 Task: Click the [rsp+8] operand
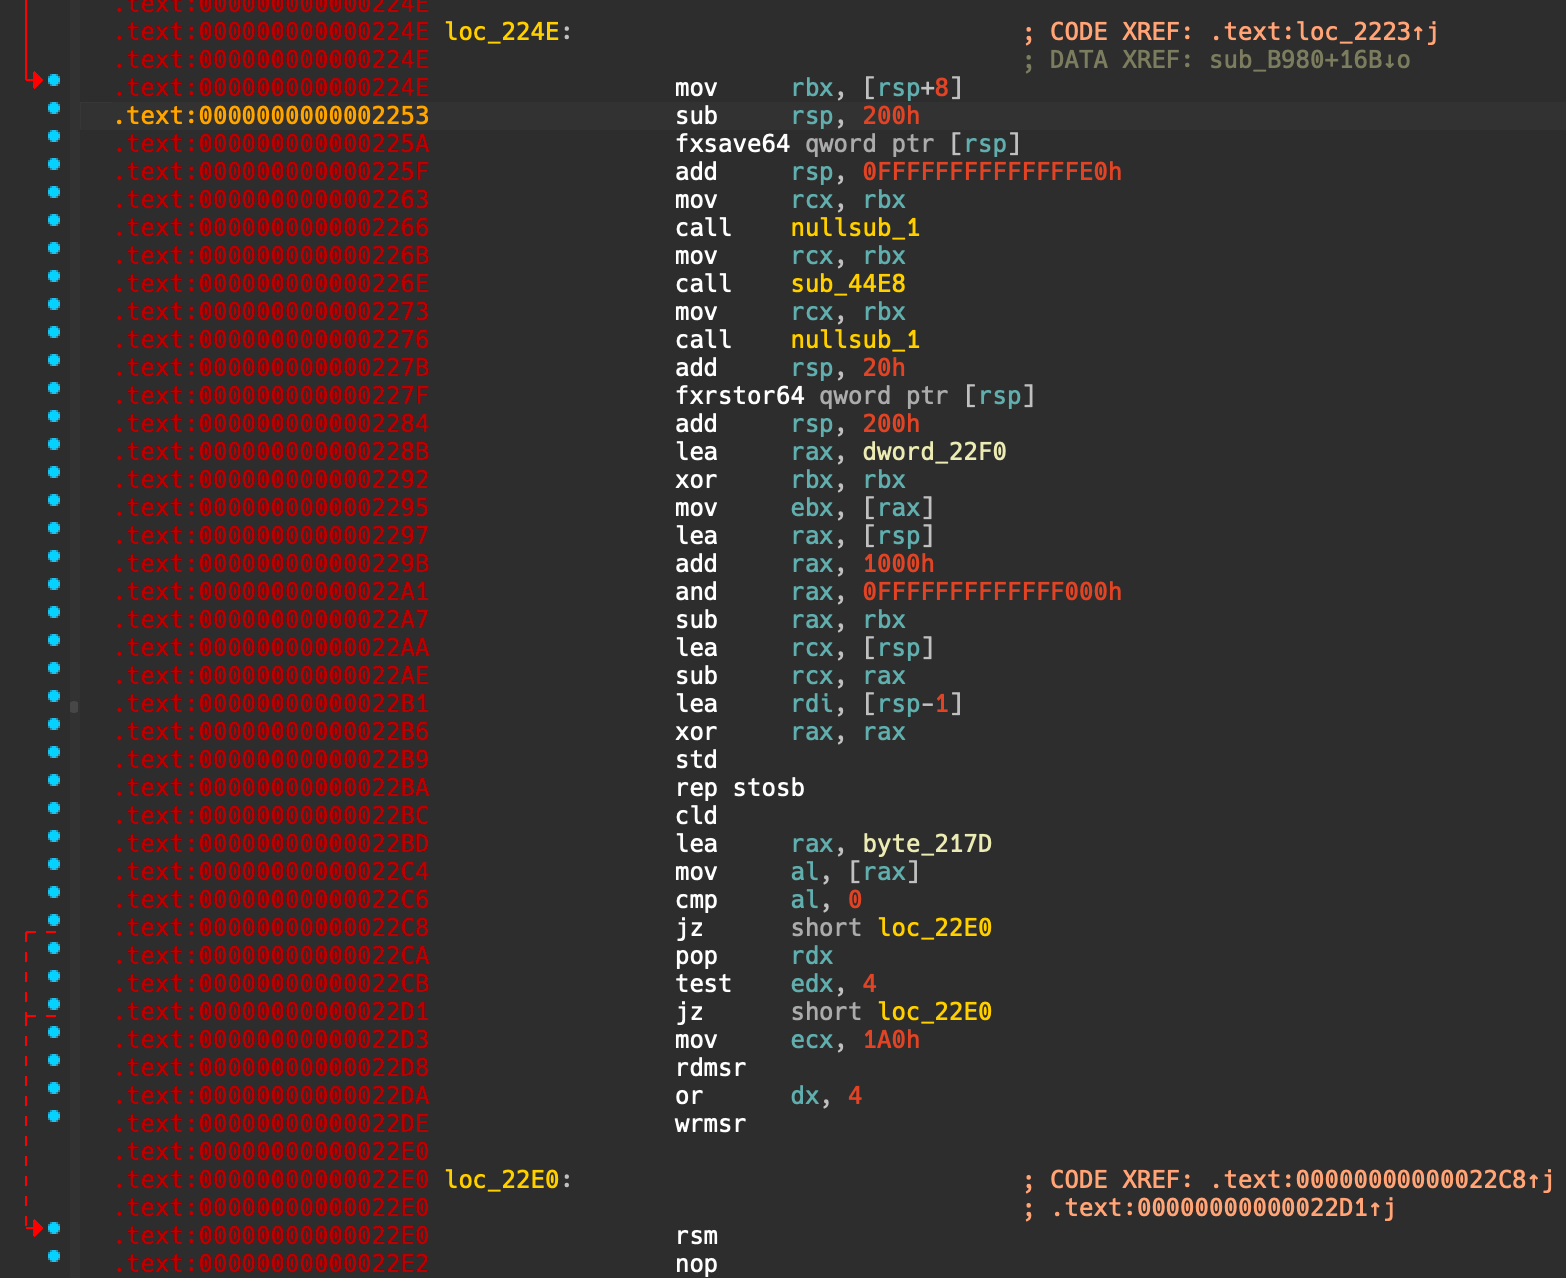click(913, 88)
